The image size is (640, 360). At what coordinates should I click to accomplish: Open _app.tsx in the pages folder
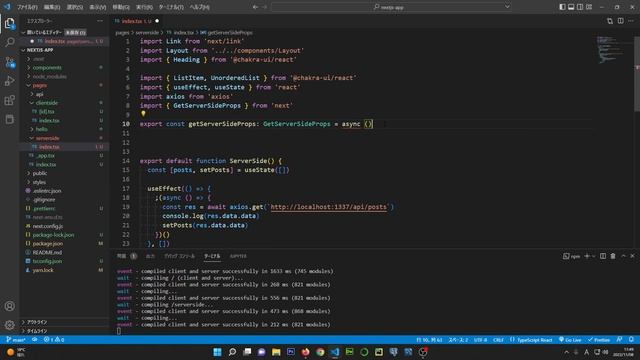45,156
